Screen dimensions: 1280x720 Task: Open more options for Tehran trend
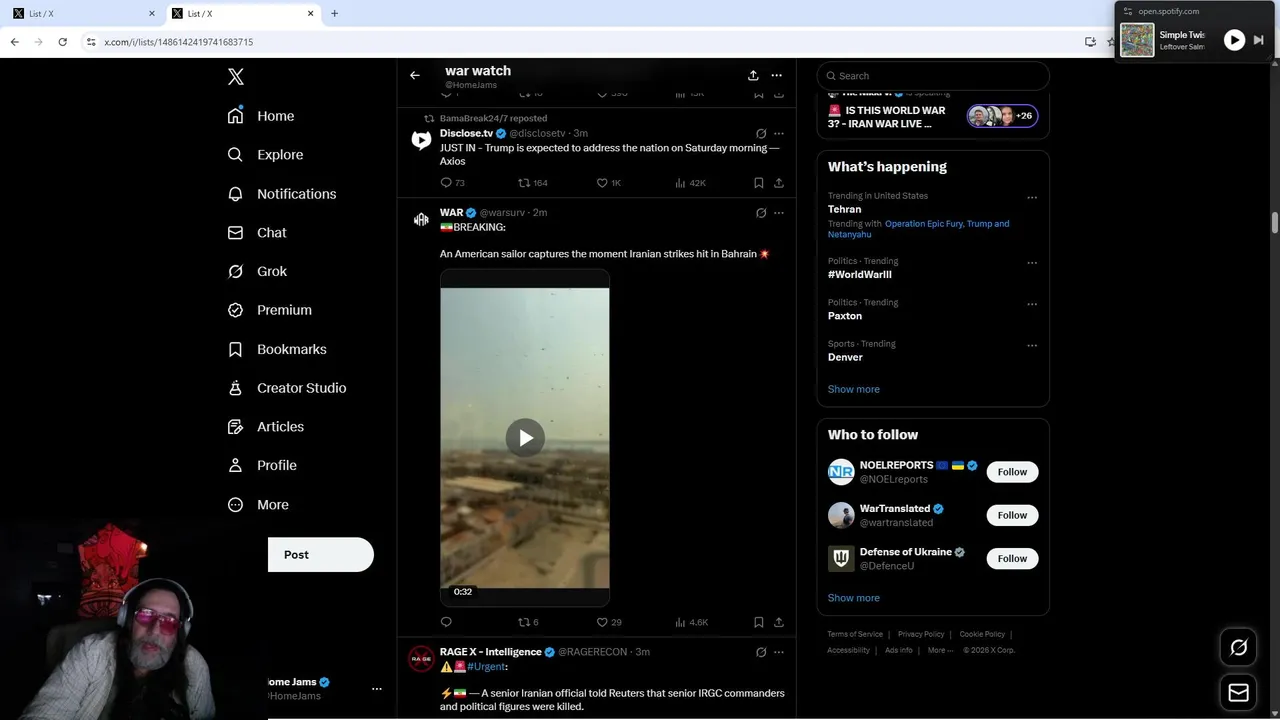[x=1032, y=197]
